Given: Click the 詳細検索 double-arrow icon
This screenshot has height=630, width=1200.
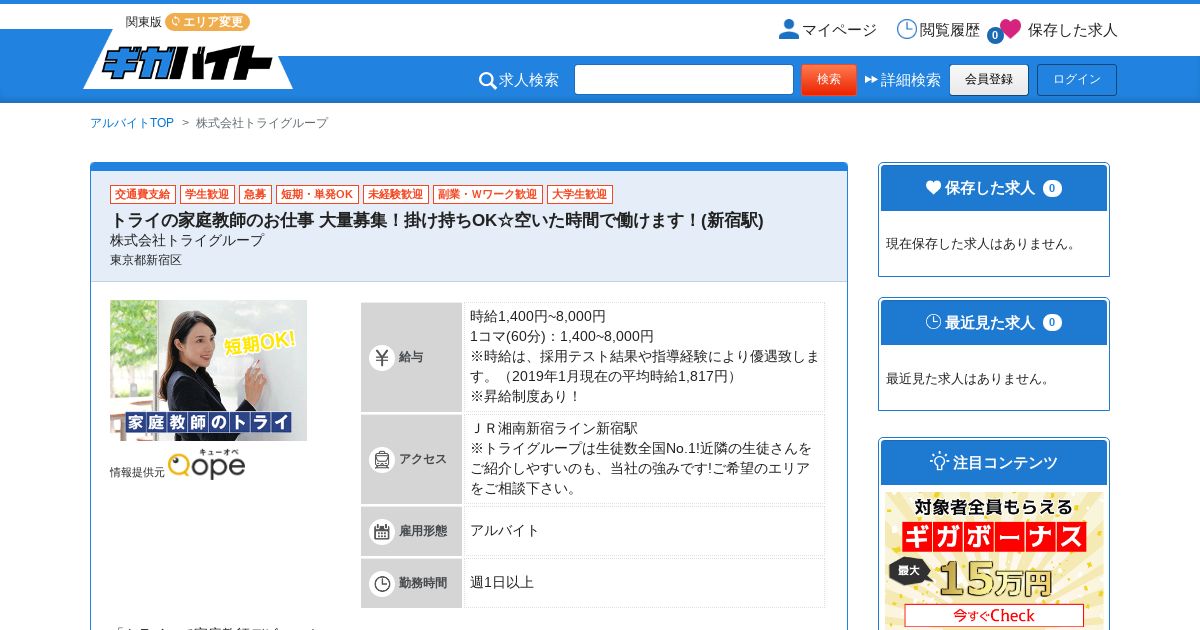Looking at the screenshot, I should coord(871,80).
